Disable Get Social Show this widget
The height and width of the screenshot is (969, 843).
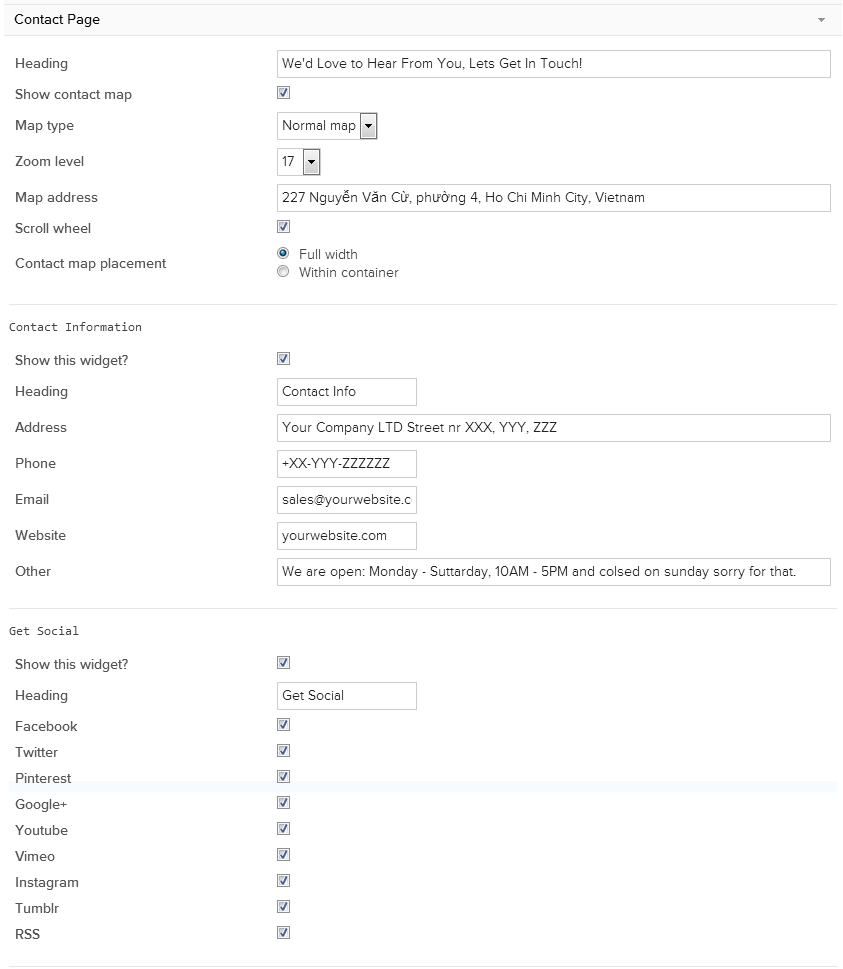click(x=283, y=662)
